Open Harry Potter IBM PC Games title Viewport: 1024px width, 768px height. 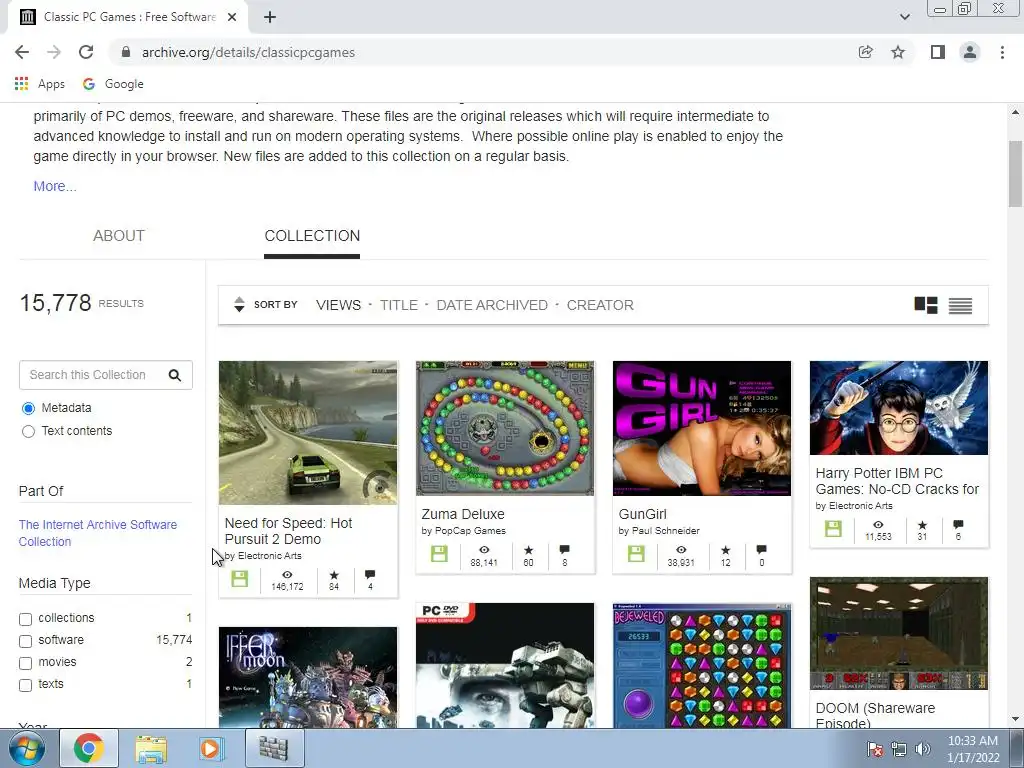point(897,481)
